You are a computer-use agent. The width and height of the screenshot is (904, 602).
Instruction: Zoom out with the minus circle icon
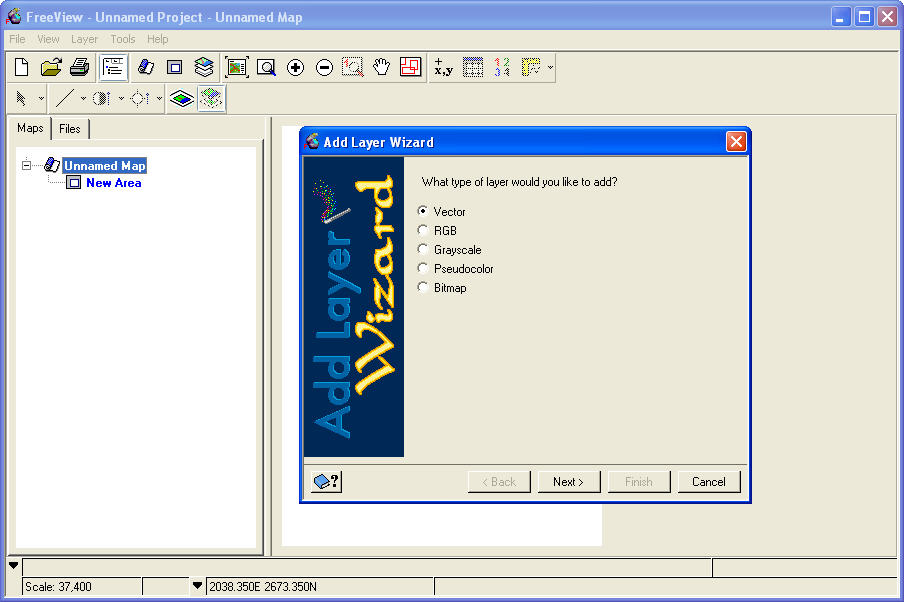(x=324, y=67)
